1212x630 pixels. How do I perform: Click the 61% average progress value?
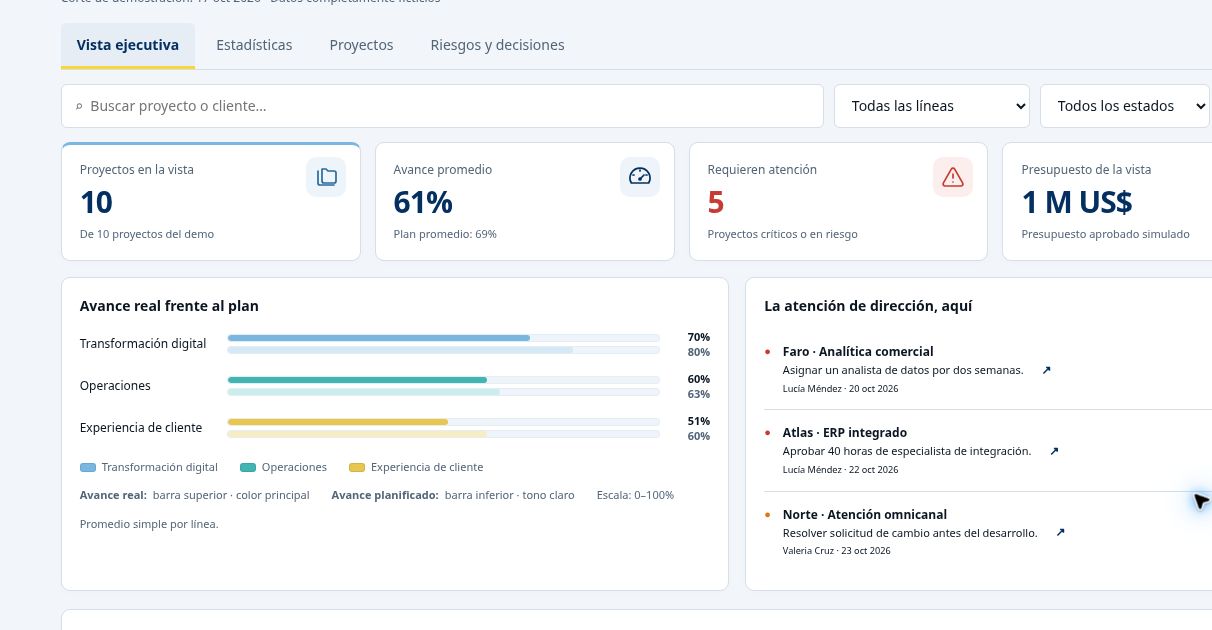(x=423, y=203)
